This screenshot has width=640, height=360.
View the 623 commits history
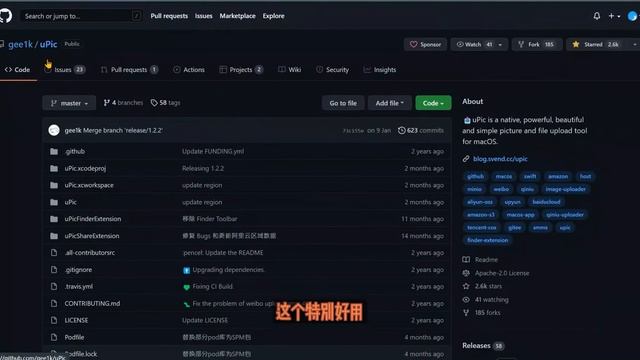coord(421,131)
